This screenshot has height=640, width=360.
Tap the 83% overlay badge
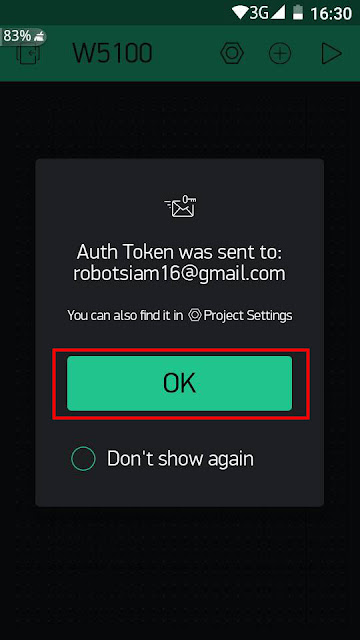(23, 36)
